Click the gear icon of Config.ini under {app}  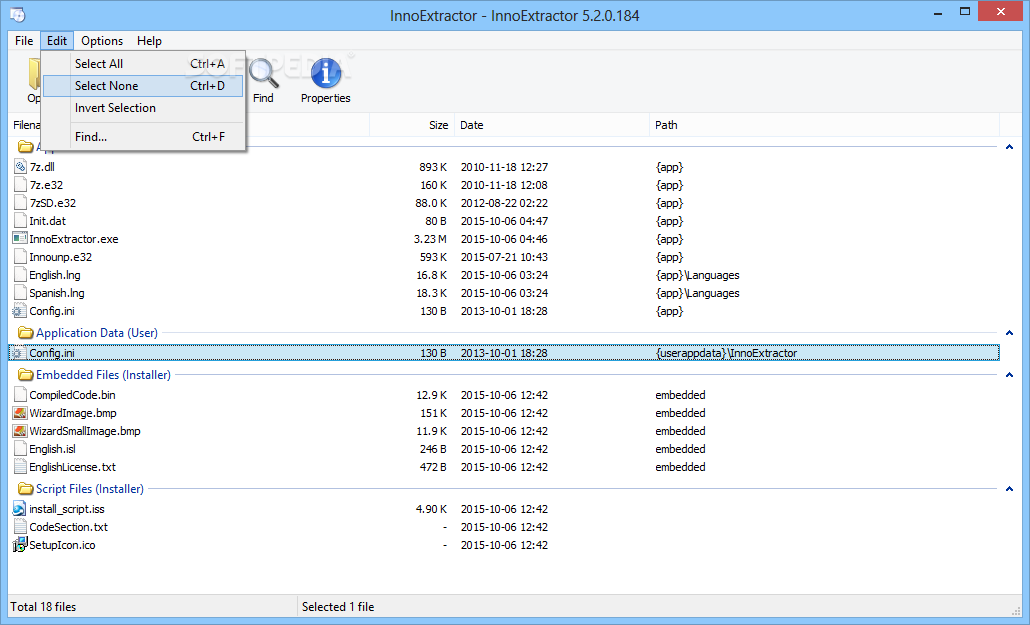(x=19, y=311)
